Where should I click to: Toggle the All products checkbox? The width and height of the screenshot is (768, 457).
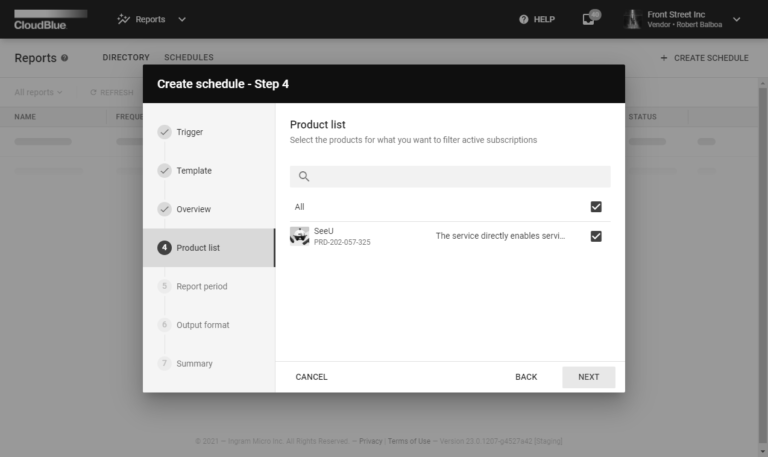[x=596, y=207]
